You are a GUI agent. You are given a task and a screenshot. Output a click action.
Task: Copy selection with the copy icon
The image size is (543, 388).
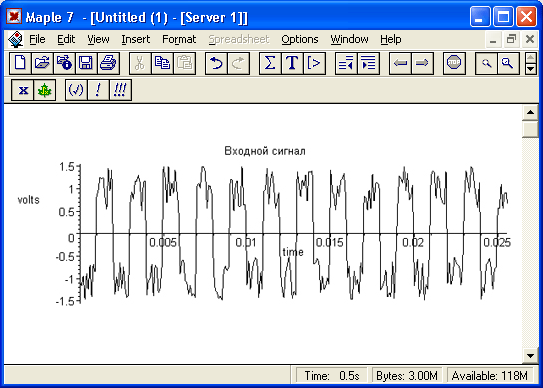coord(162,63)
